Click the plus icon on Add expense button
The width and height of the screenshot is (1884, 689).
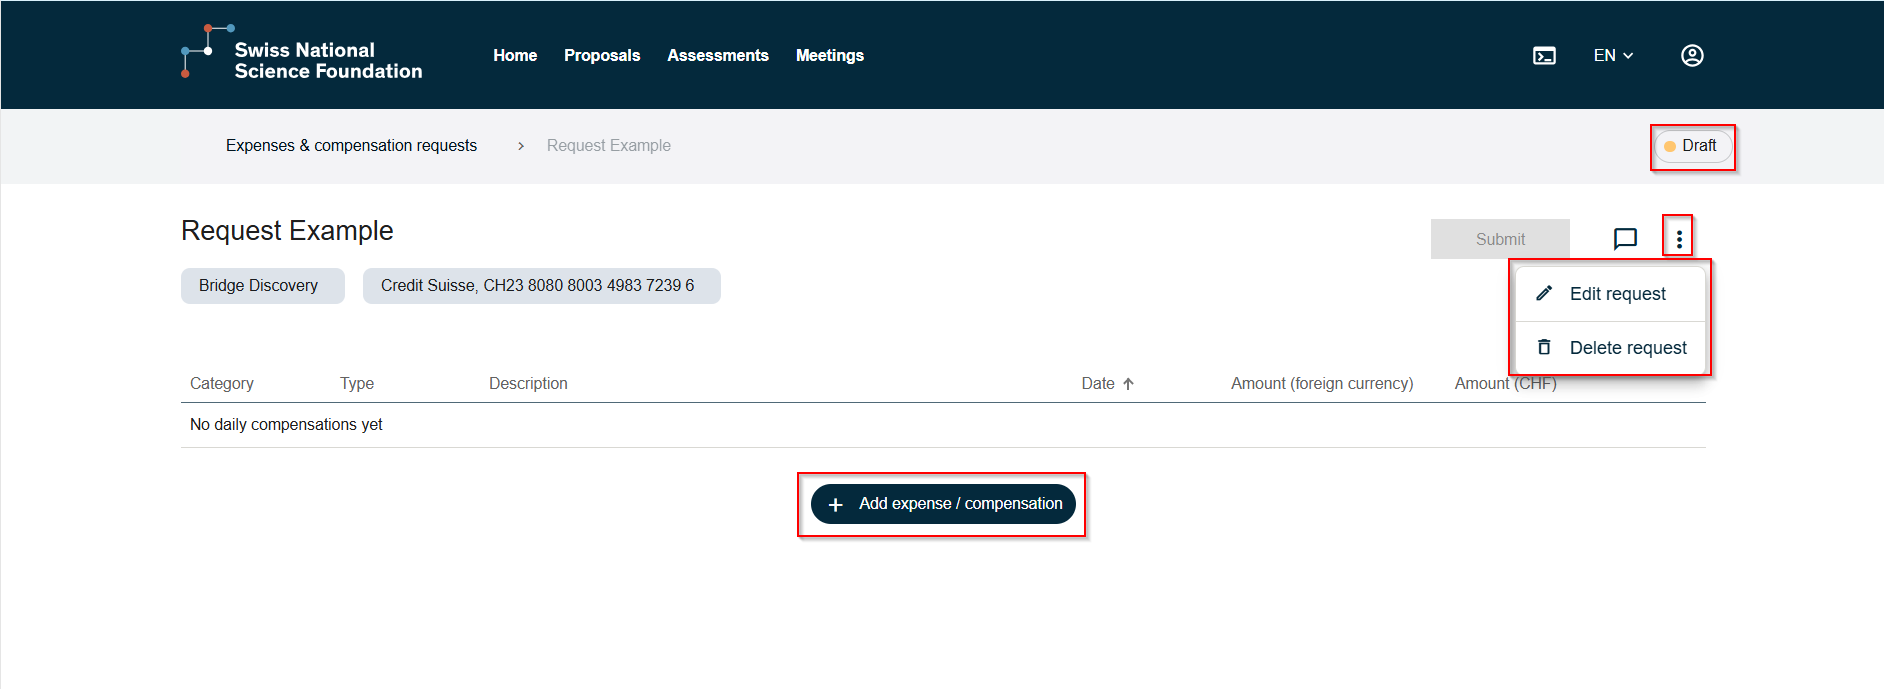pyautogui.click(x=836, y=505)
